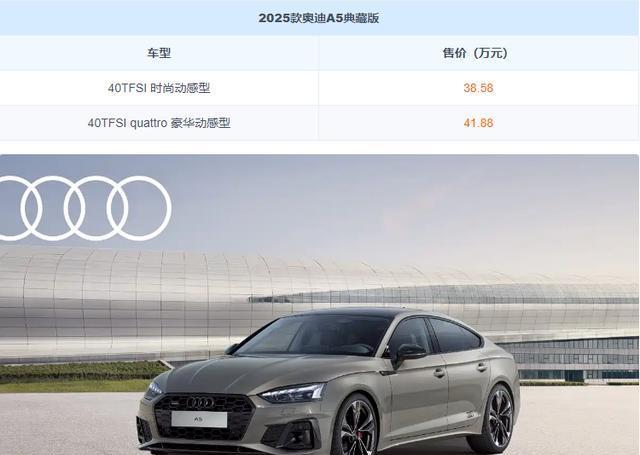The height and width of the screenshot is (455, 640).
Task: Click the car's windshield
Action: [x=313, y=335]
